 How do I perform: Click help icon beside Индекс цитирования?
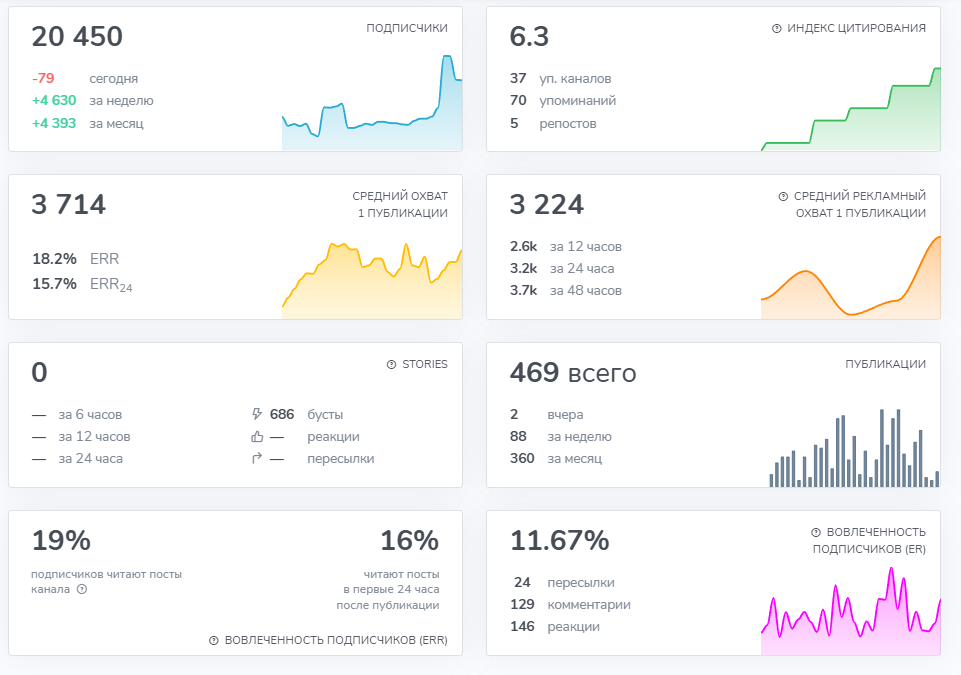pyautogui.click(x=777, y=28)
